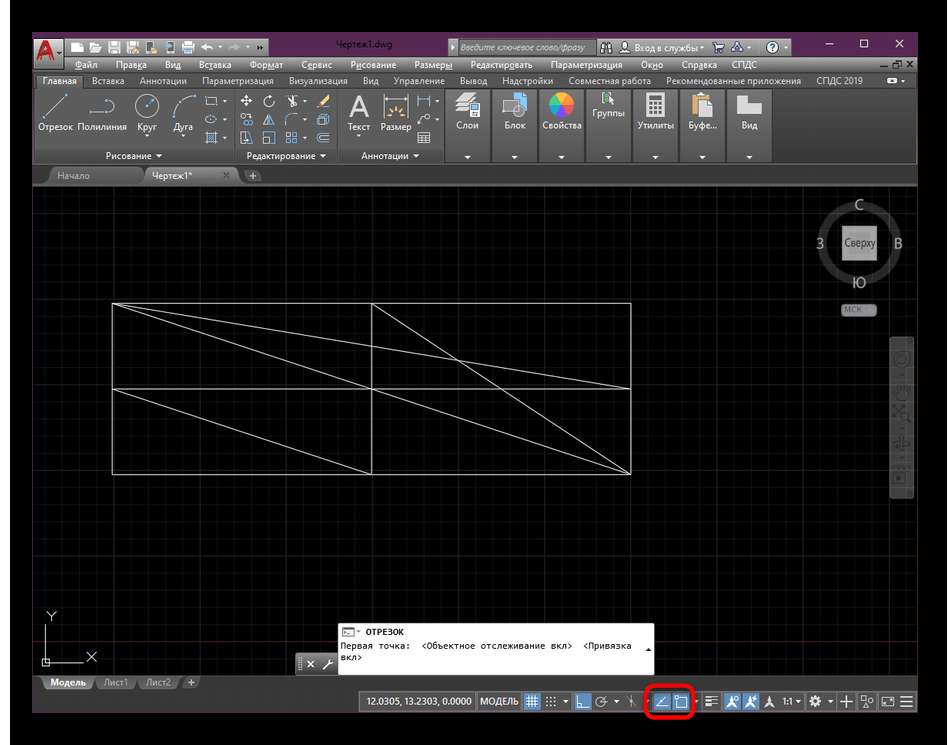
Task: Click the Вход в службы sign-in button
Action: (x=662, y=47)
